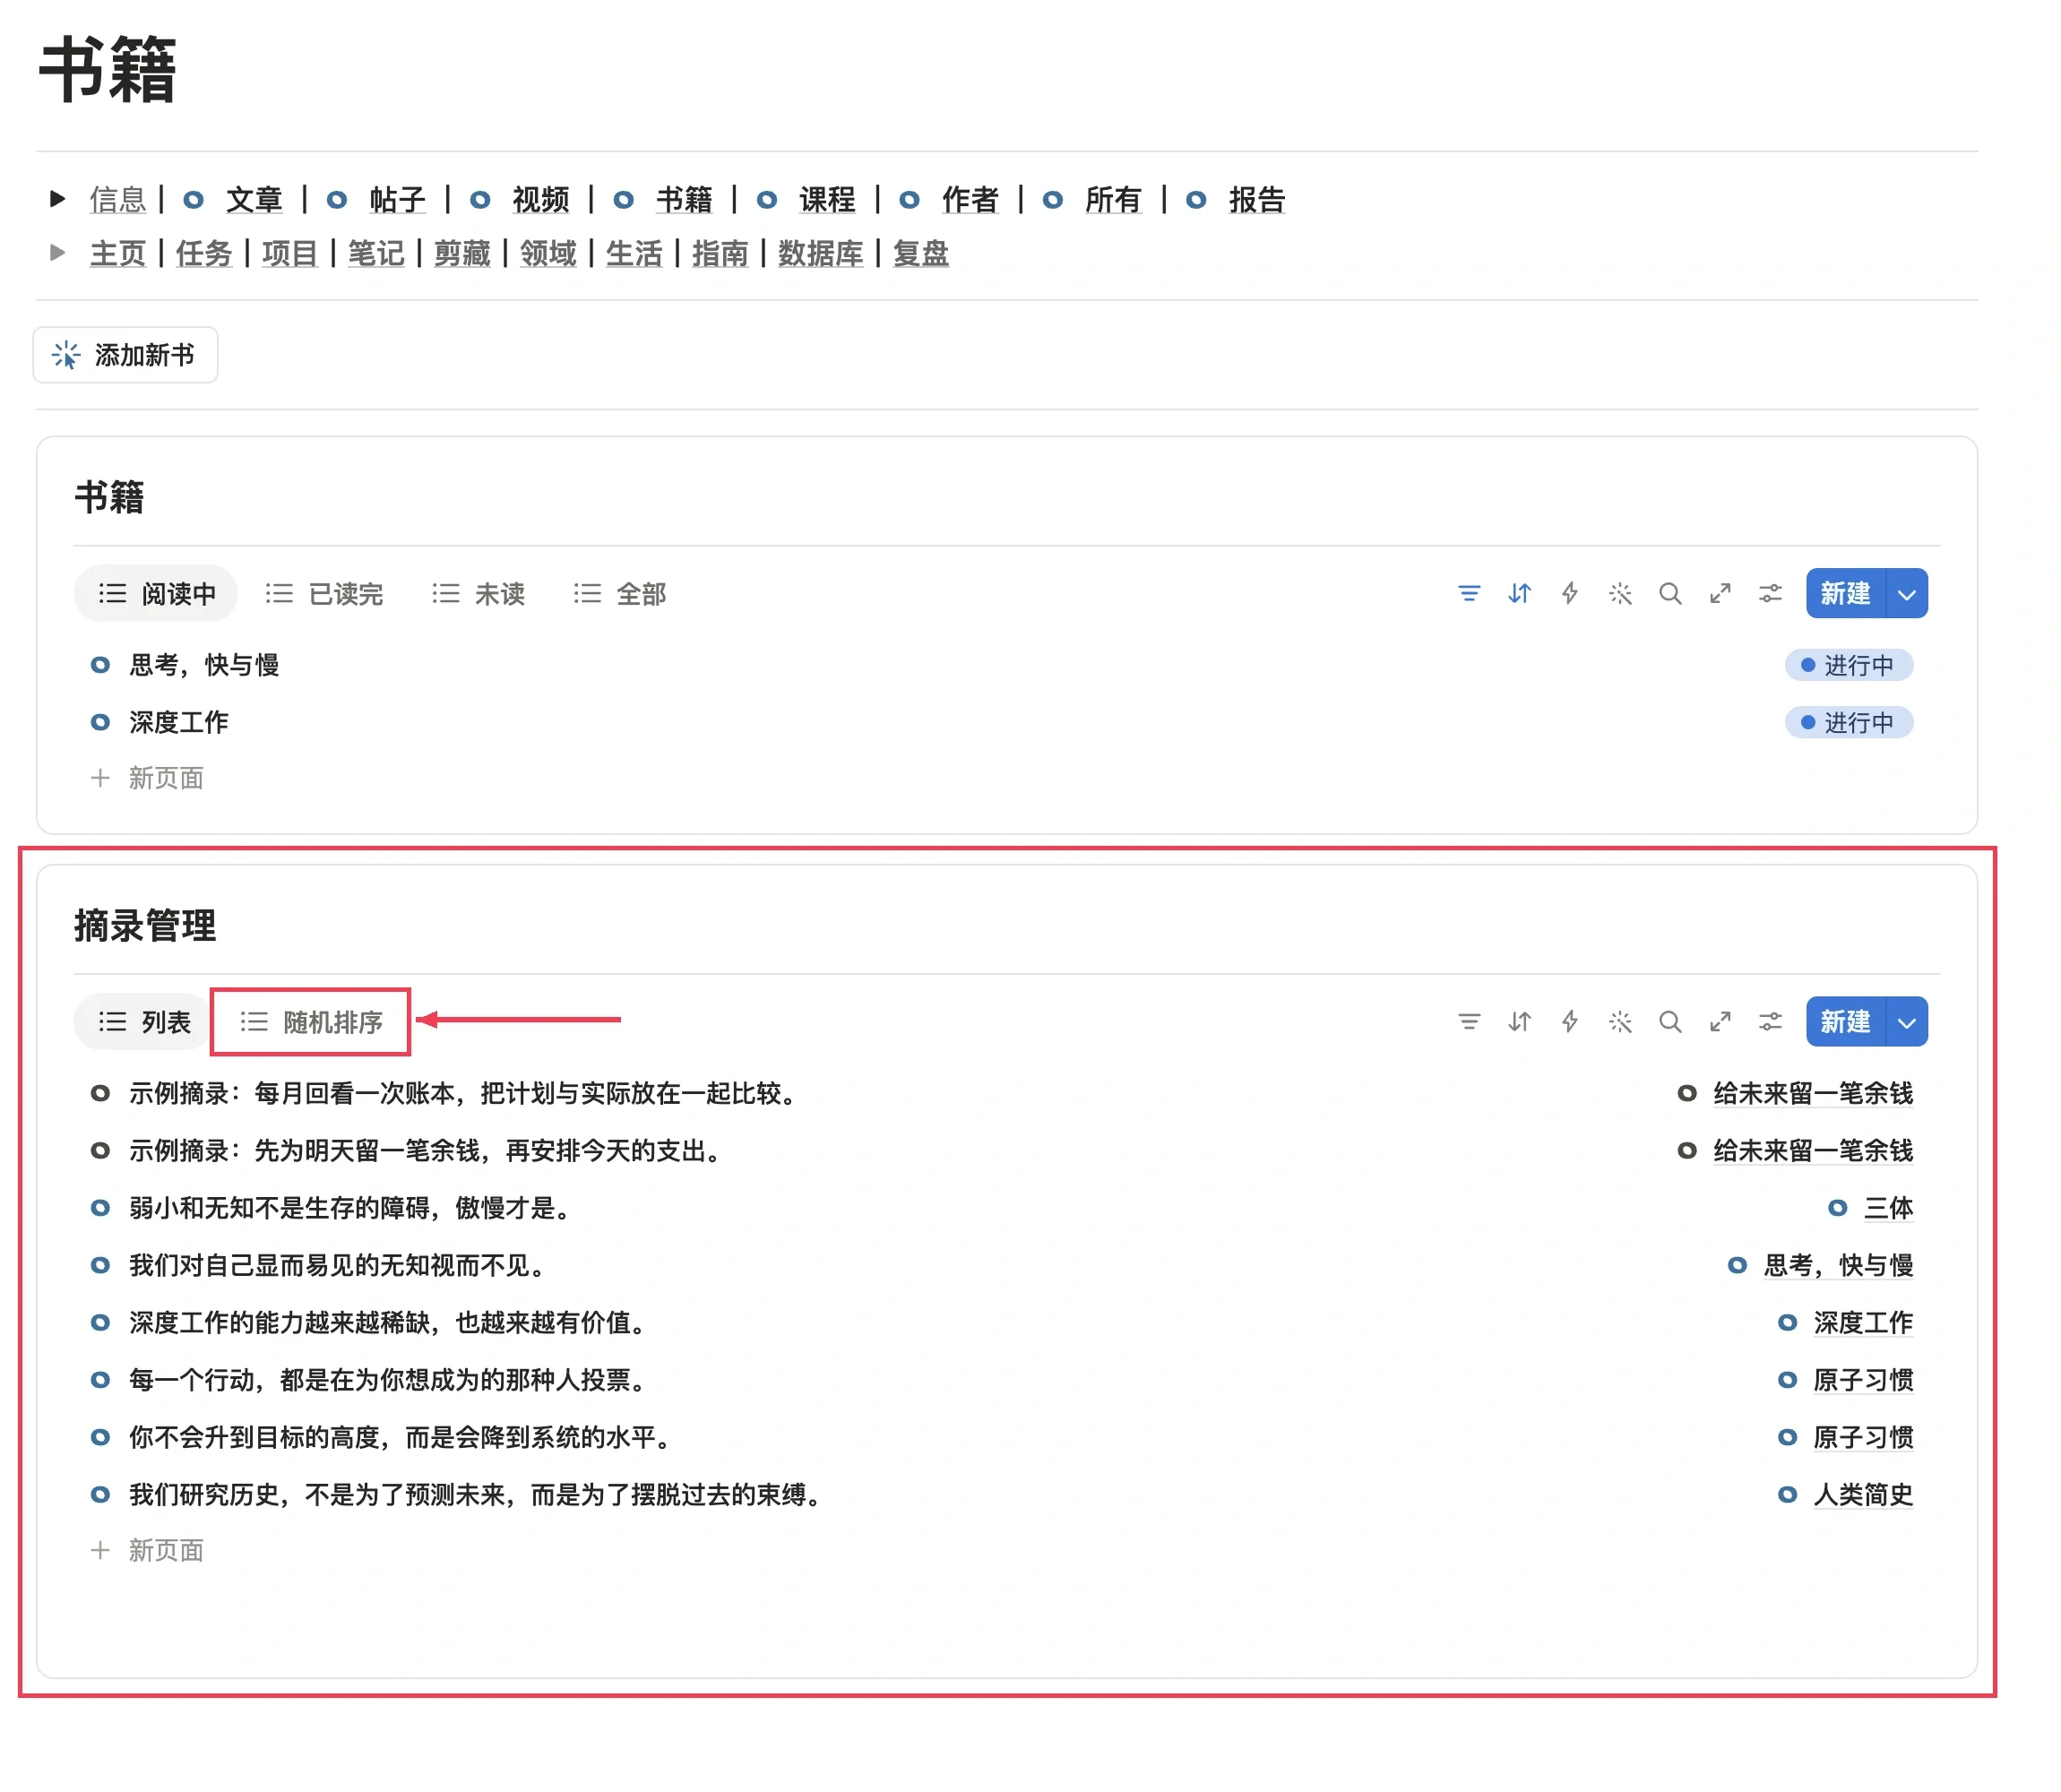
Task: Open the 作者 page link
Action: click(970, 200)
